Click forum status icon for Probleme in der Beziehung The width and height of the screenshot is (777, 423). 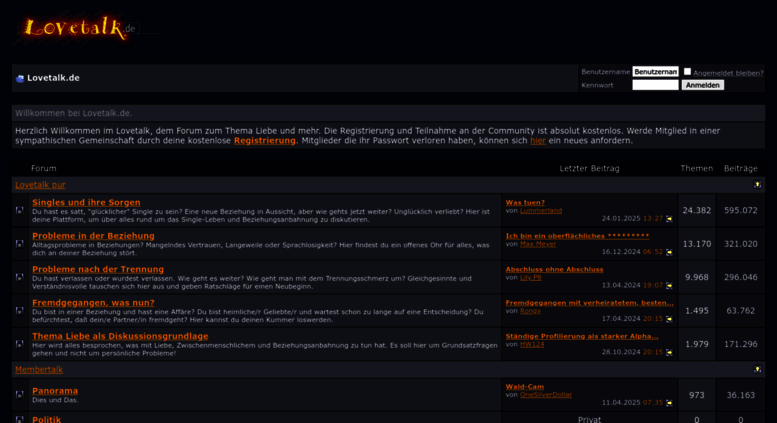pyautogui.click(x=20, y=244)
